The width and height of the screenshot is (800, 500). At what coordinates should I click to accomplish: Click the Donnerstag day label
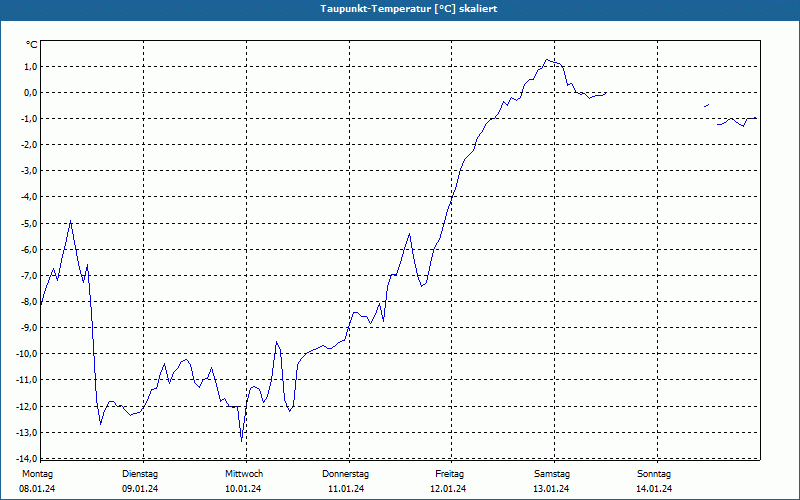pos(345,474)
